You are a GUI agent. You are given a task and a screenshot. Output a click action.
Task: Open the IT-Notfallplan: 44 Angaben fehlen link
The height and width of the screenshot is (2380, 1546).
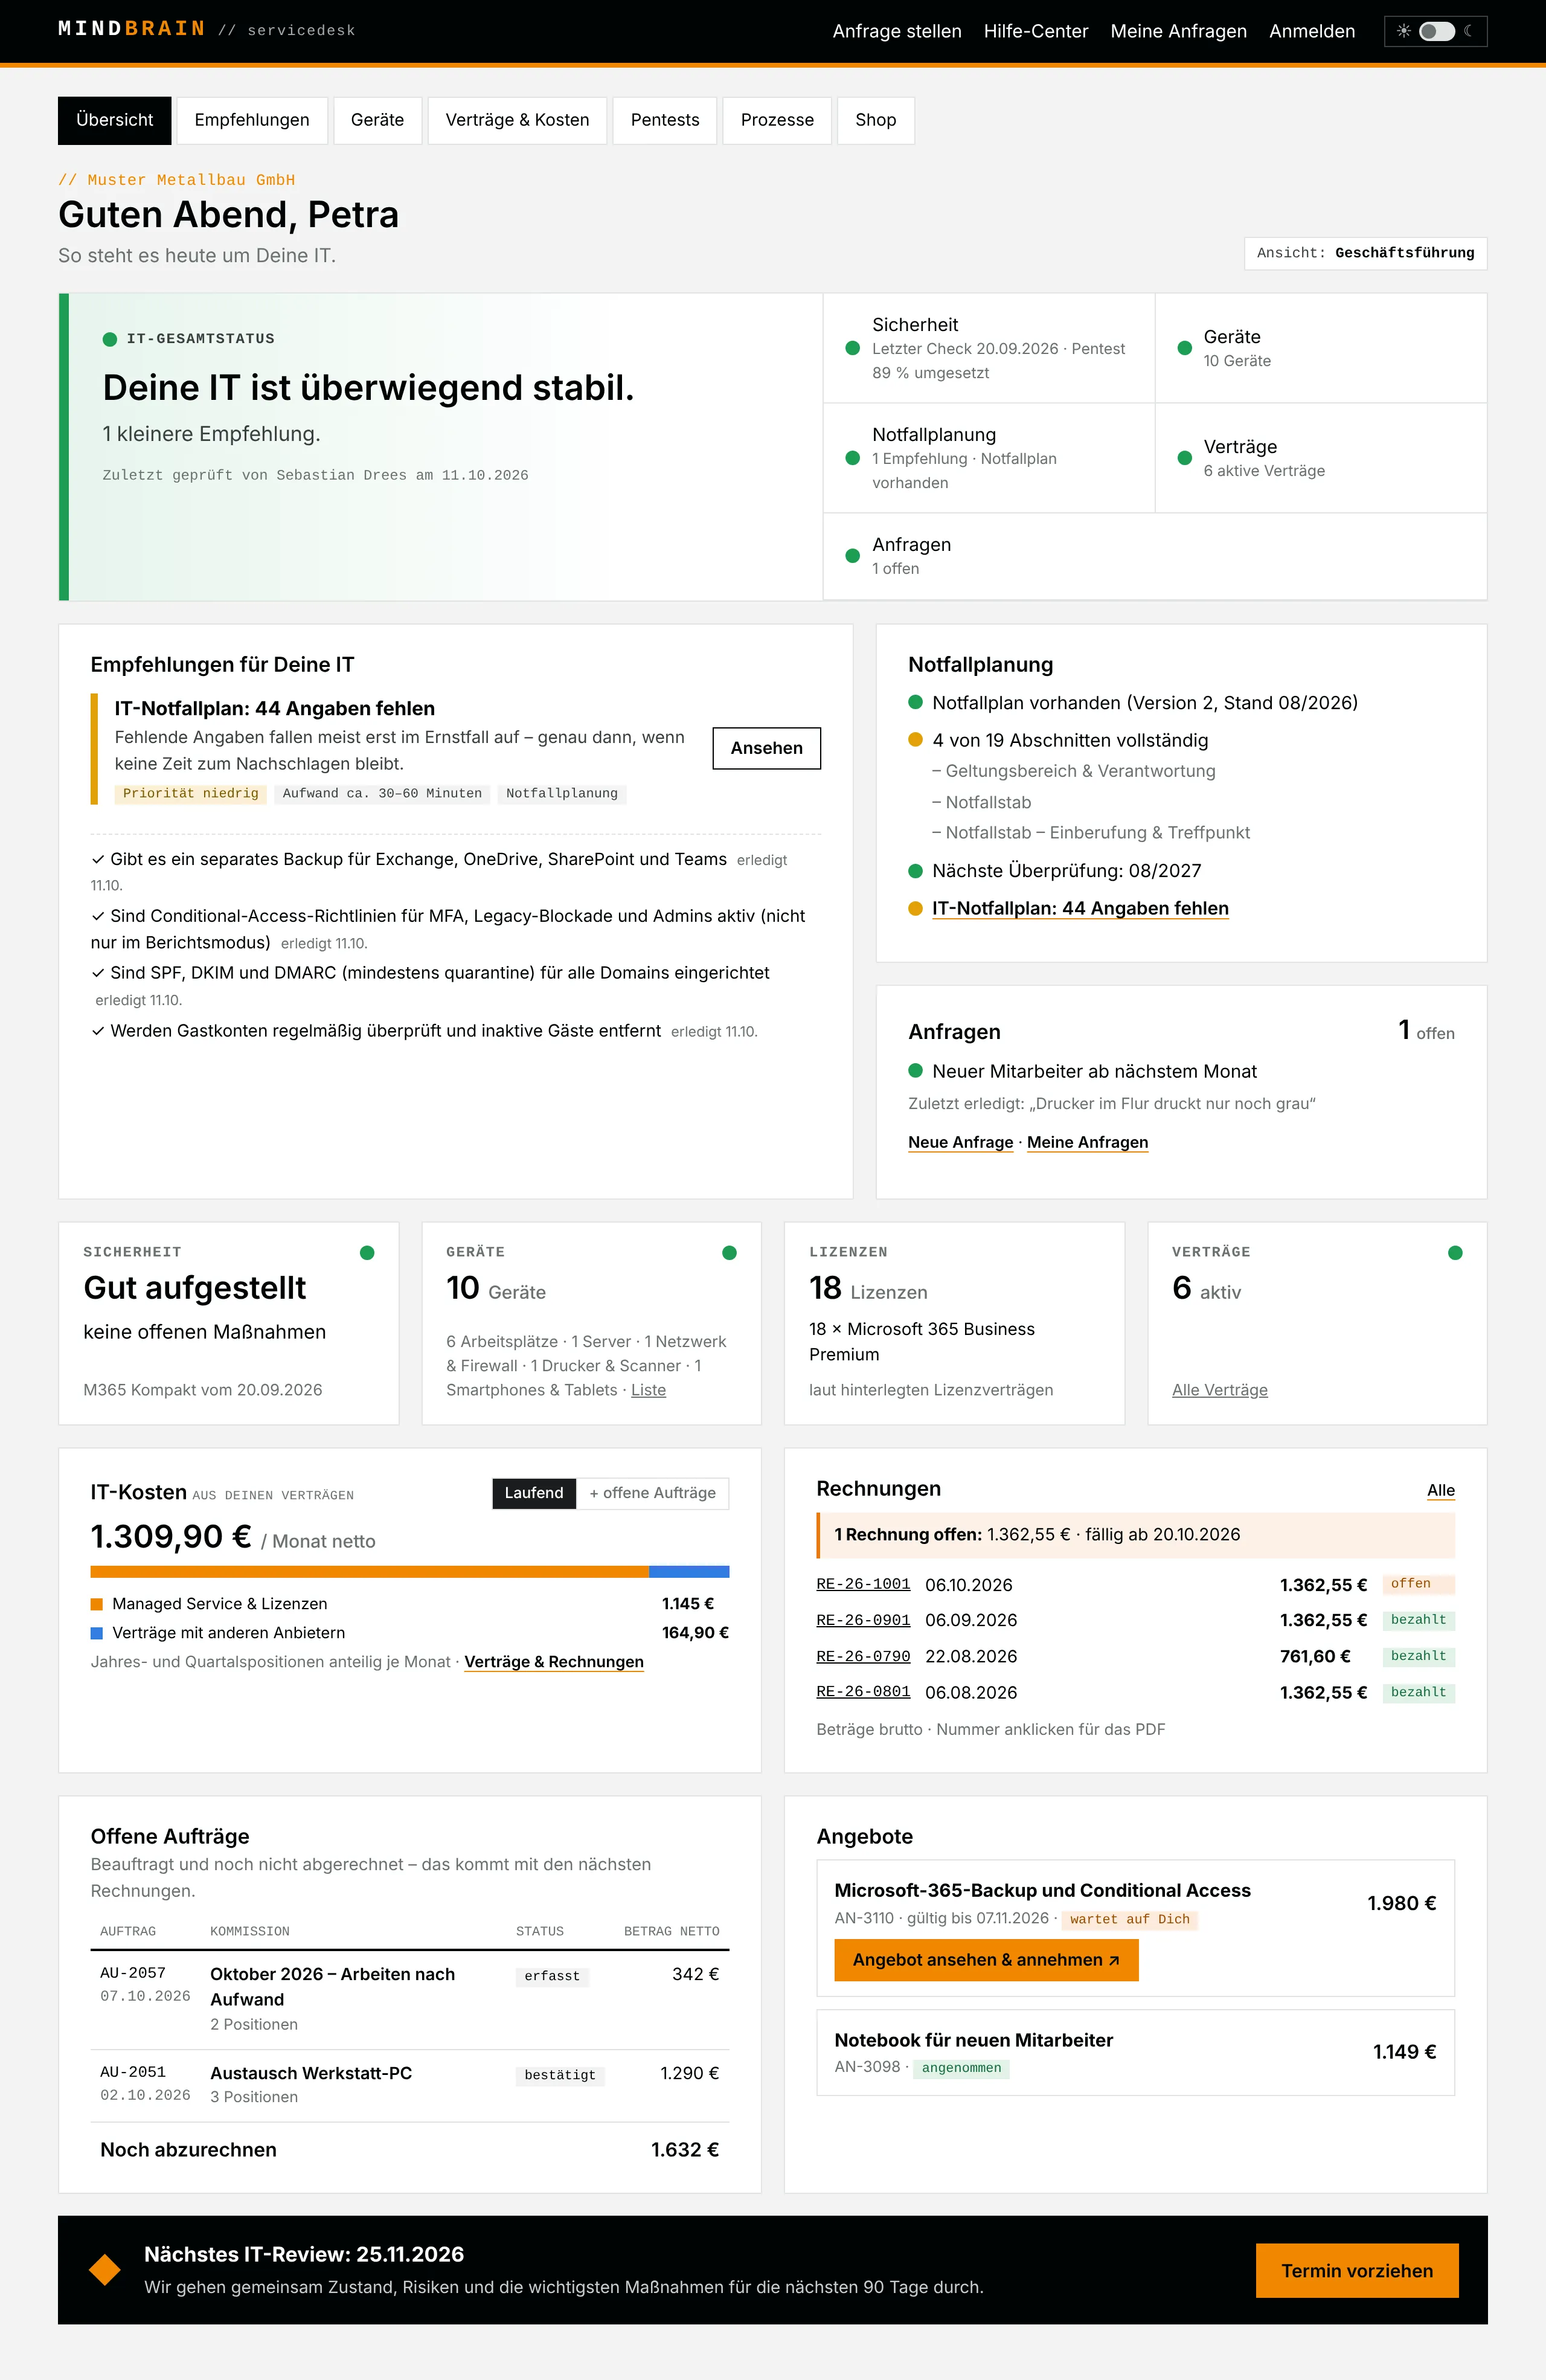click(1080, 908)
